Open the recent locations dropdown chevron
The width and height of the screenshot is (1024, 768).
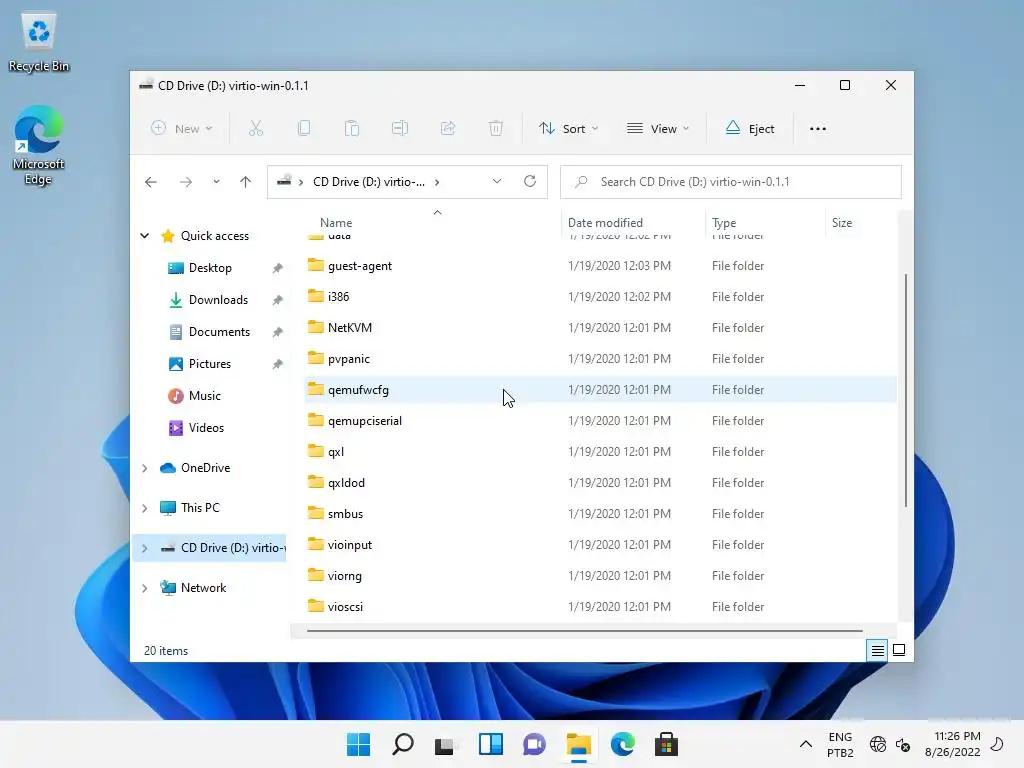pyautogui.click(x=216, y=182)
